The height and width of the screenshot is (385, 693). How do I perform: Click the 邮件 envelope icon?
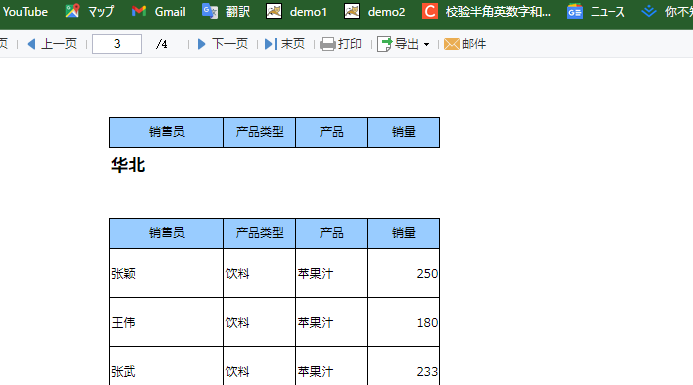(452, 44)
